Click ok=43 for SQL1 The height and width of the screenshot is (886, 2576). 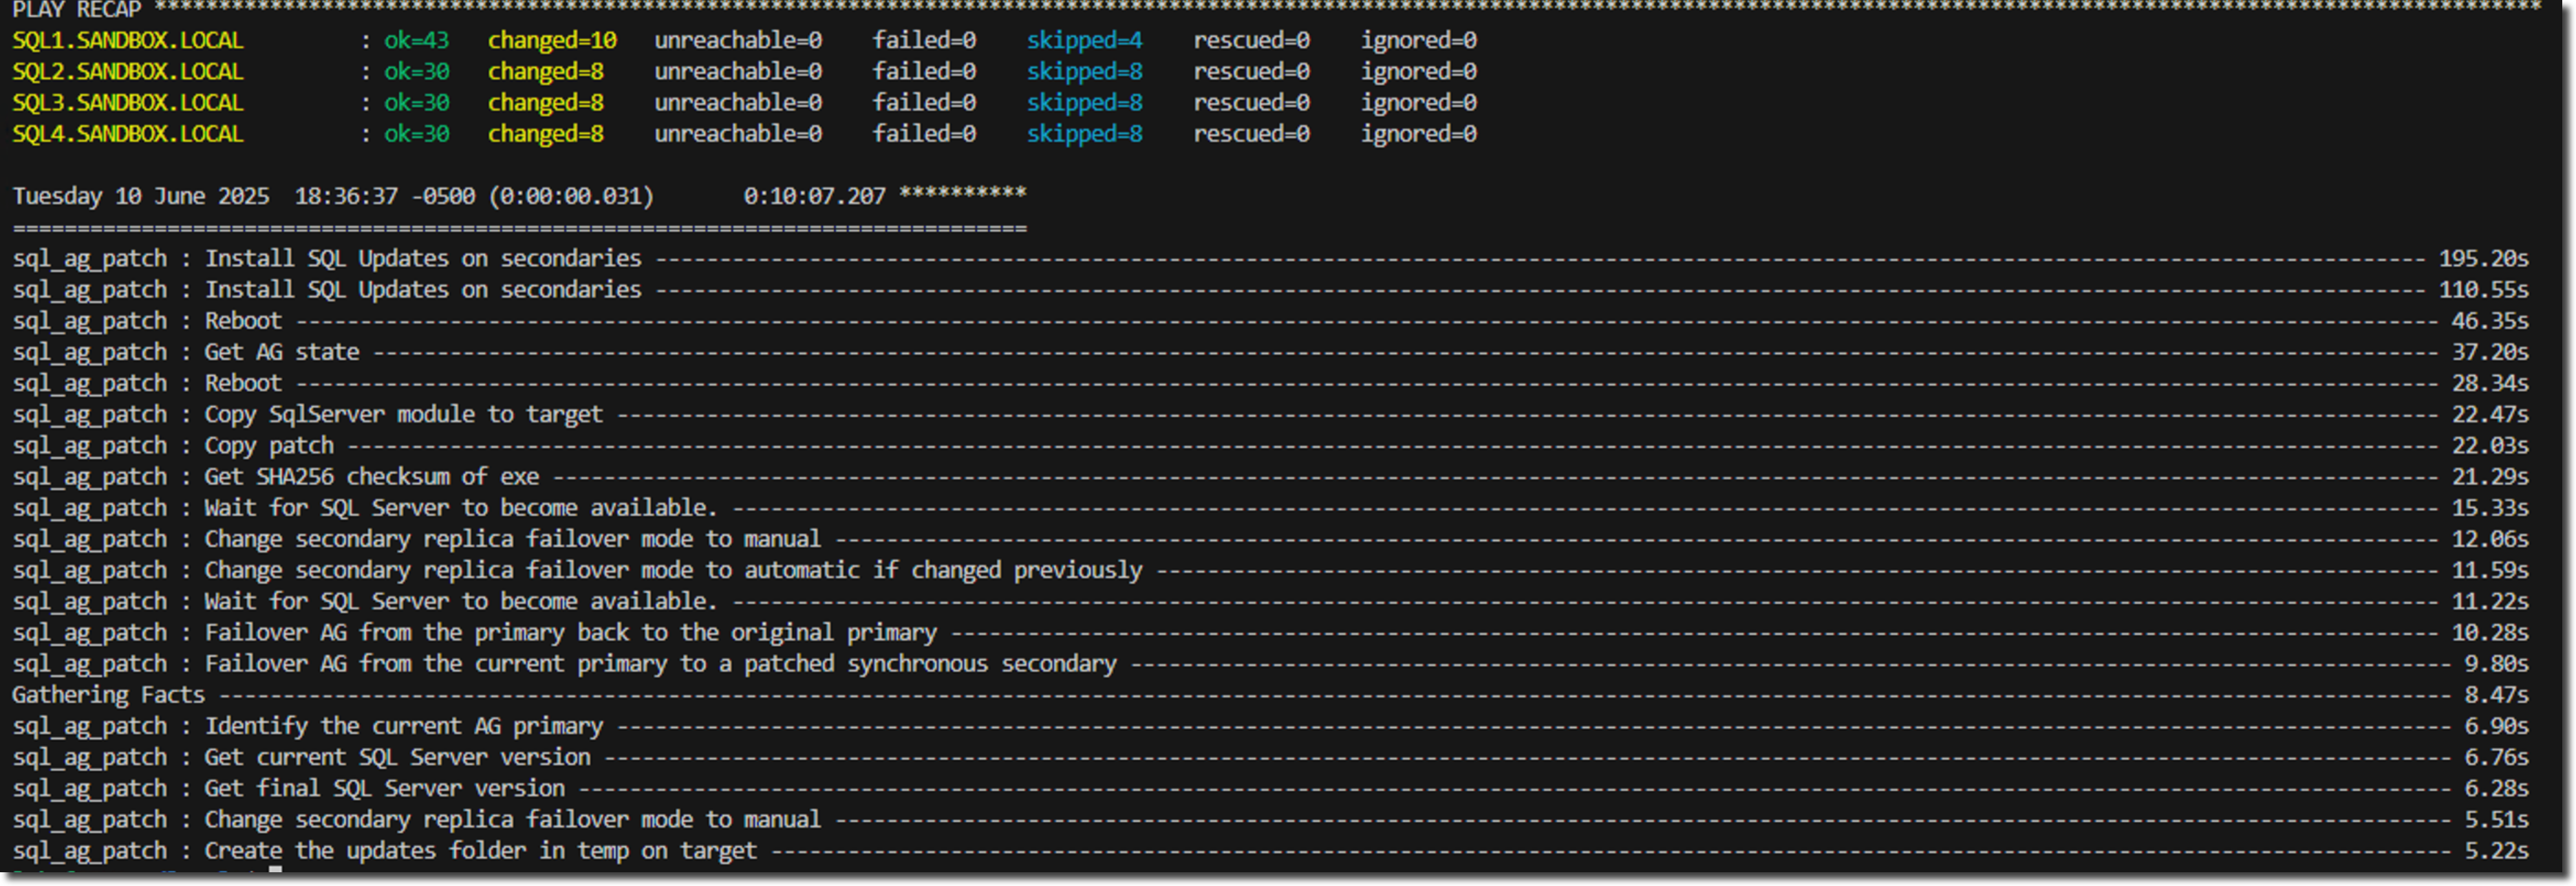[416, 41]
